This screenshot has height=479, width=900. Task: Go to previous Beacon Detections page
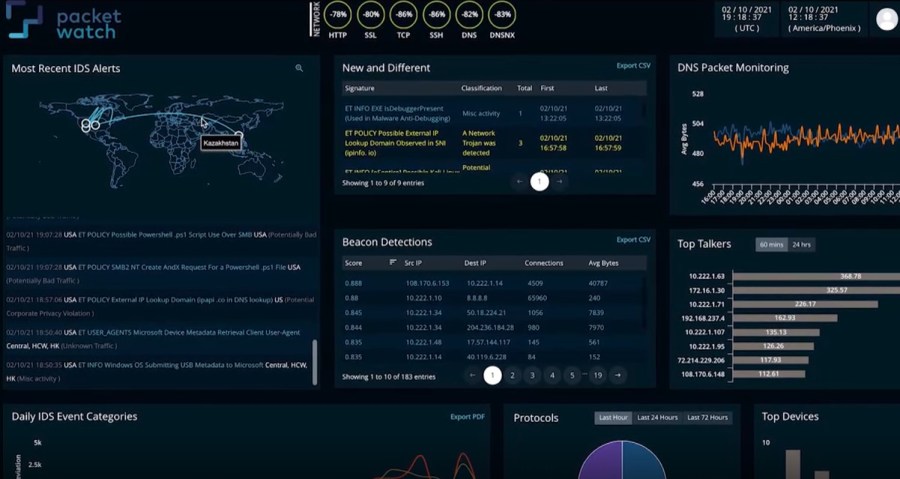472,375
